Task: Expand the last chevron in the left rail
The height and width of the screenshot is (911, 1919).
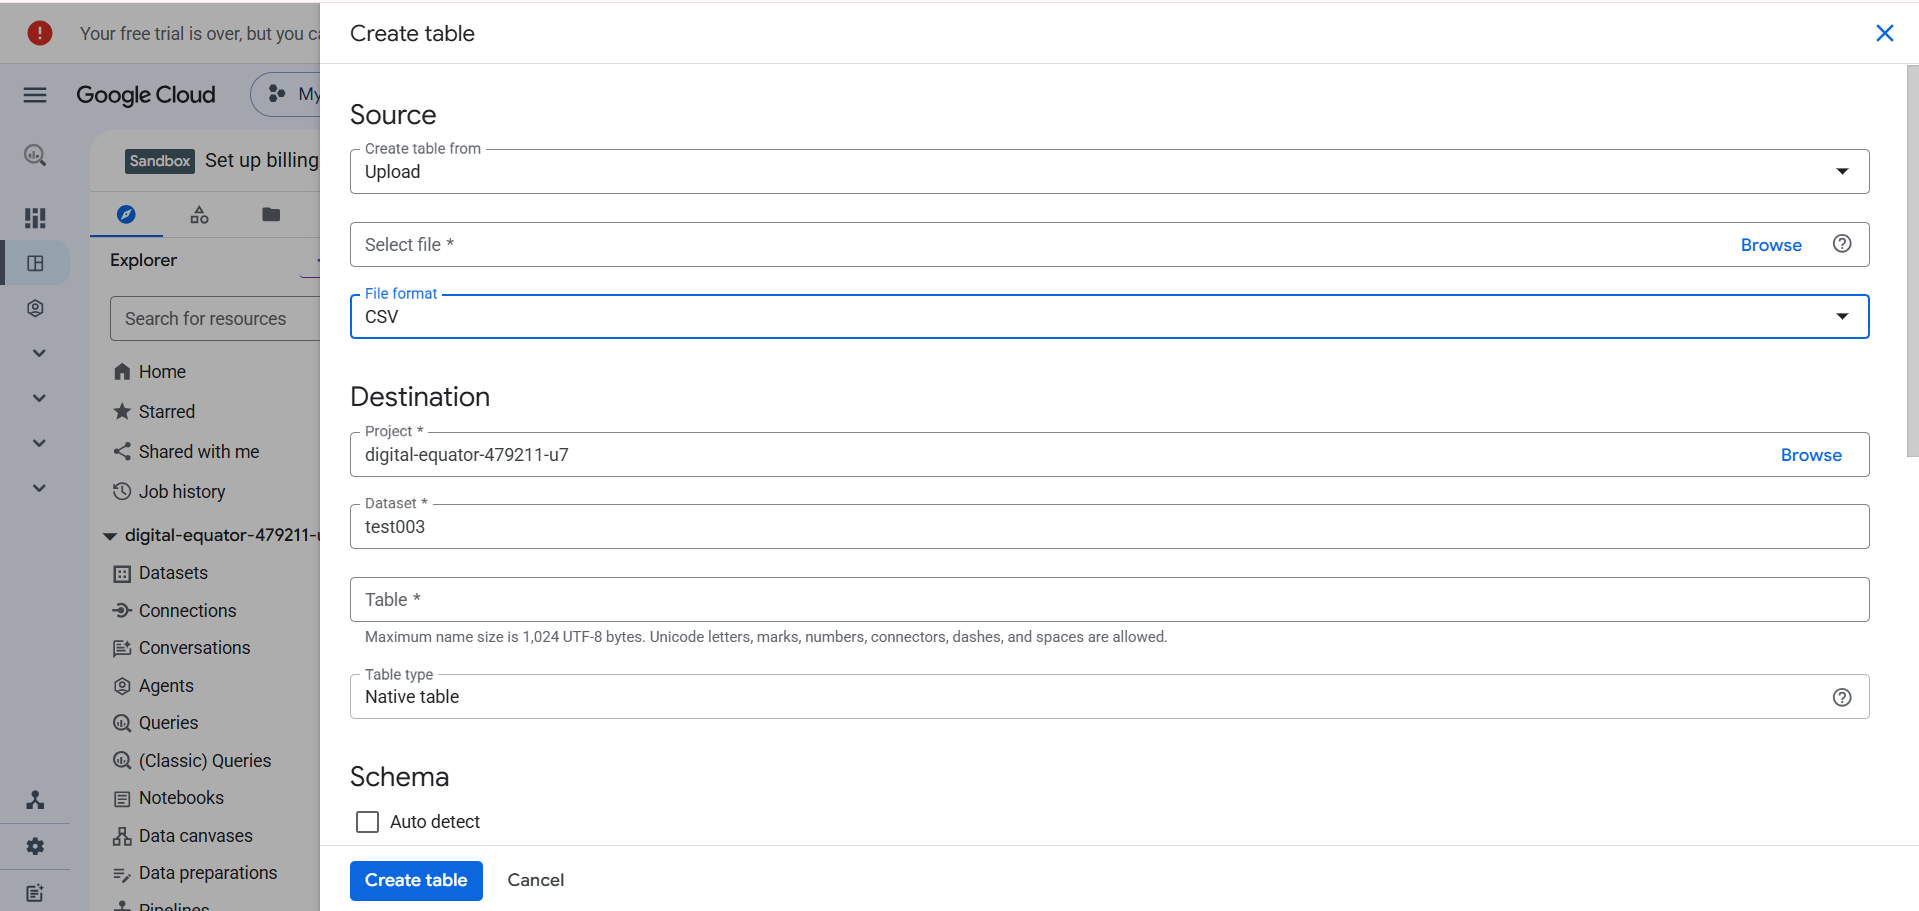Action: coord(39,488)
